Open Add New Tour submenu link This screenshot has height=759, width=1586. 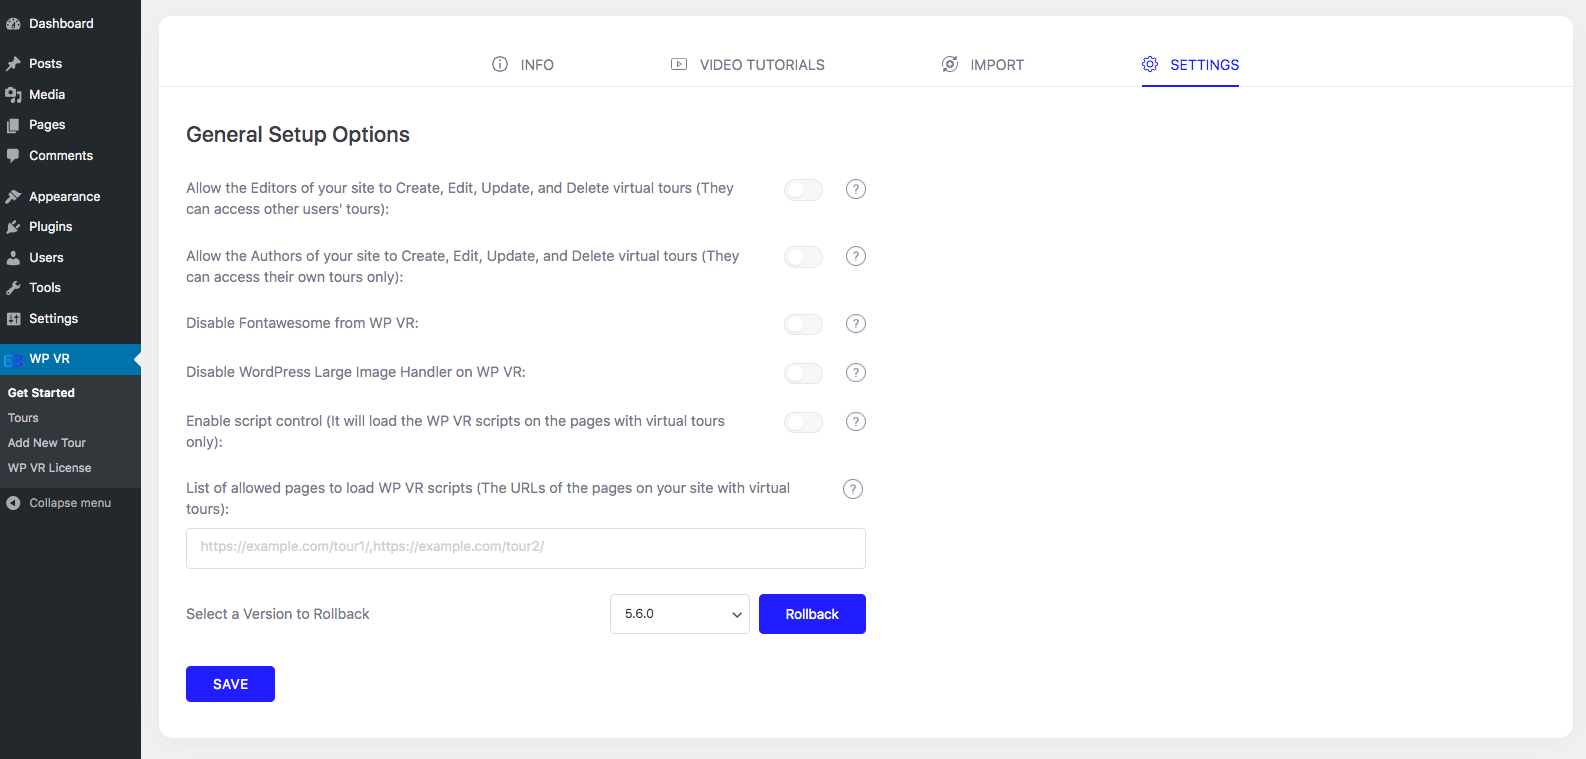point(47,443)
